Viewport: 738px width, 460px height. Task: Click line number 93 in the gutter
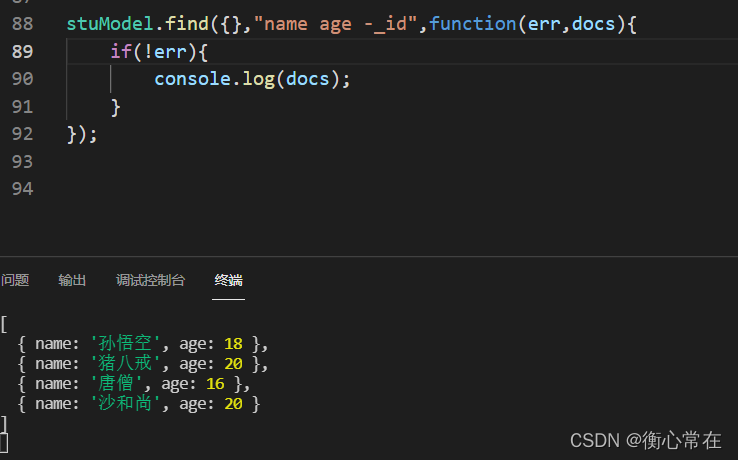(x=23, y=161)
